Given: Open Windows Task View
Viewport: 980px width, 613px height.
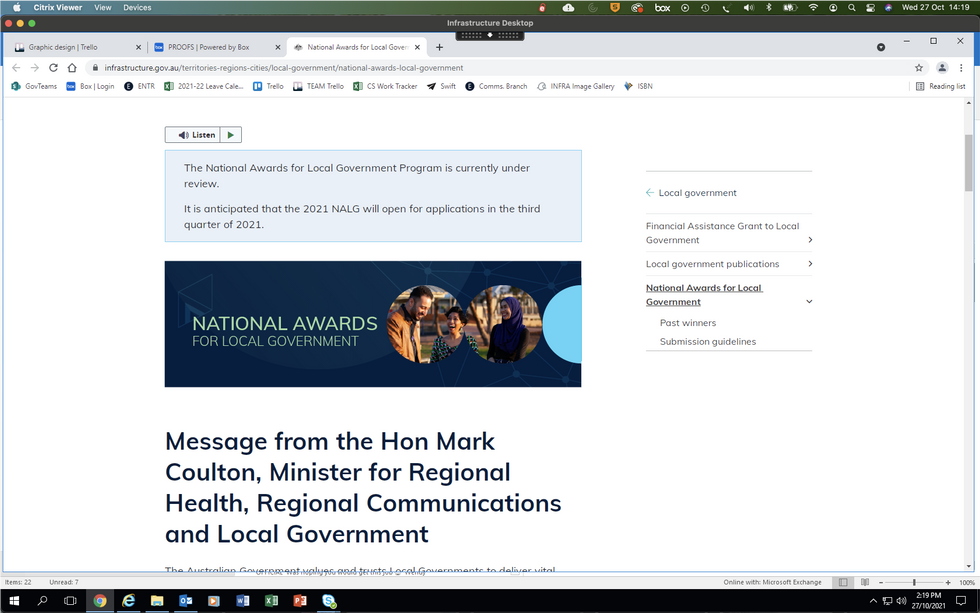Looking at the screenshot, I should pyautogui.click(x=70, y=601).
